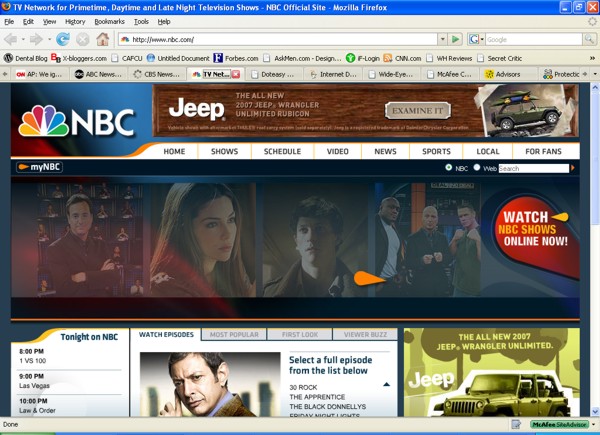Switch to the CBS News tab
The width and height of the screenshot is (600, 435).
point(157,74)
